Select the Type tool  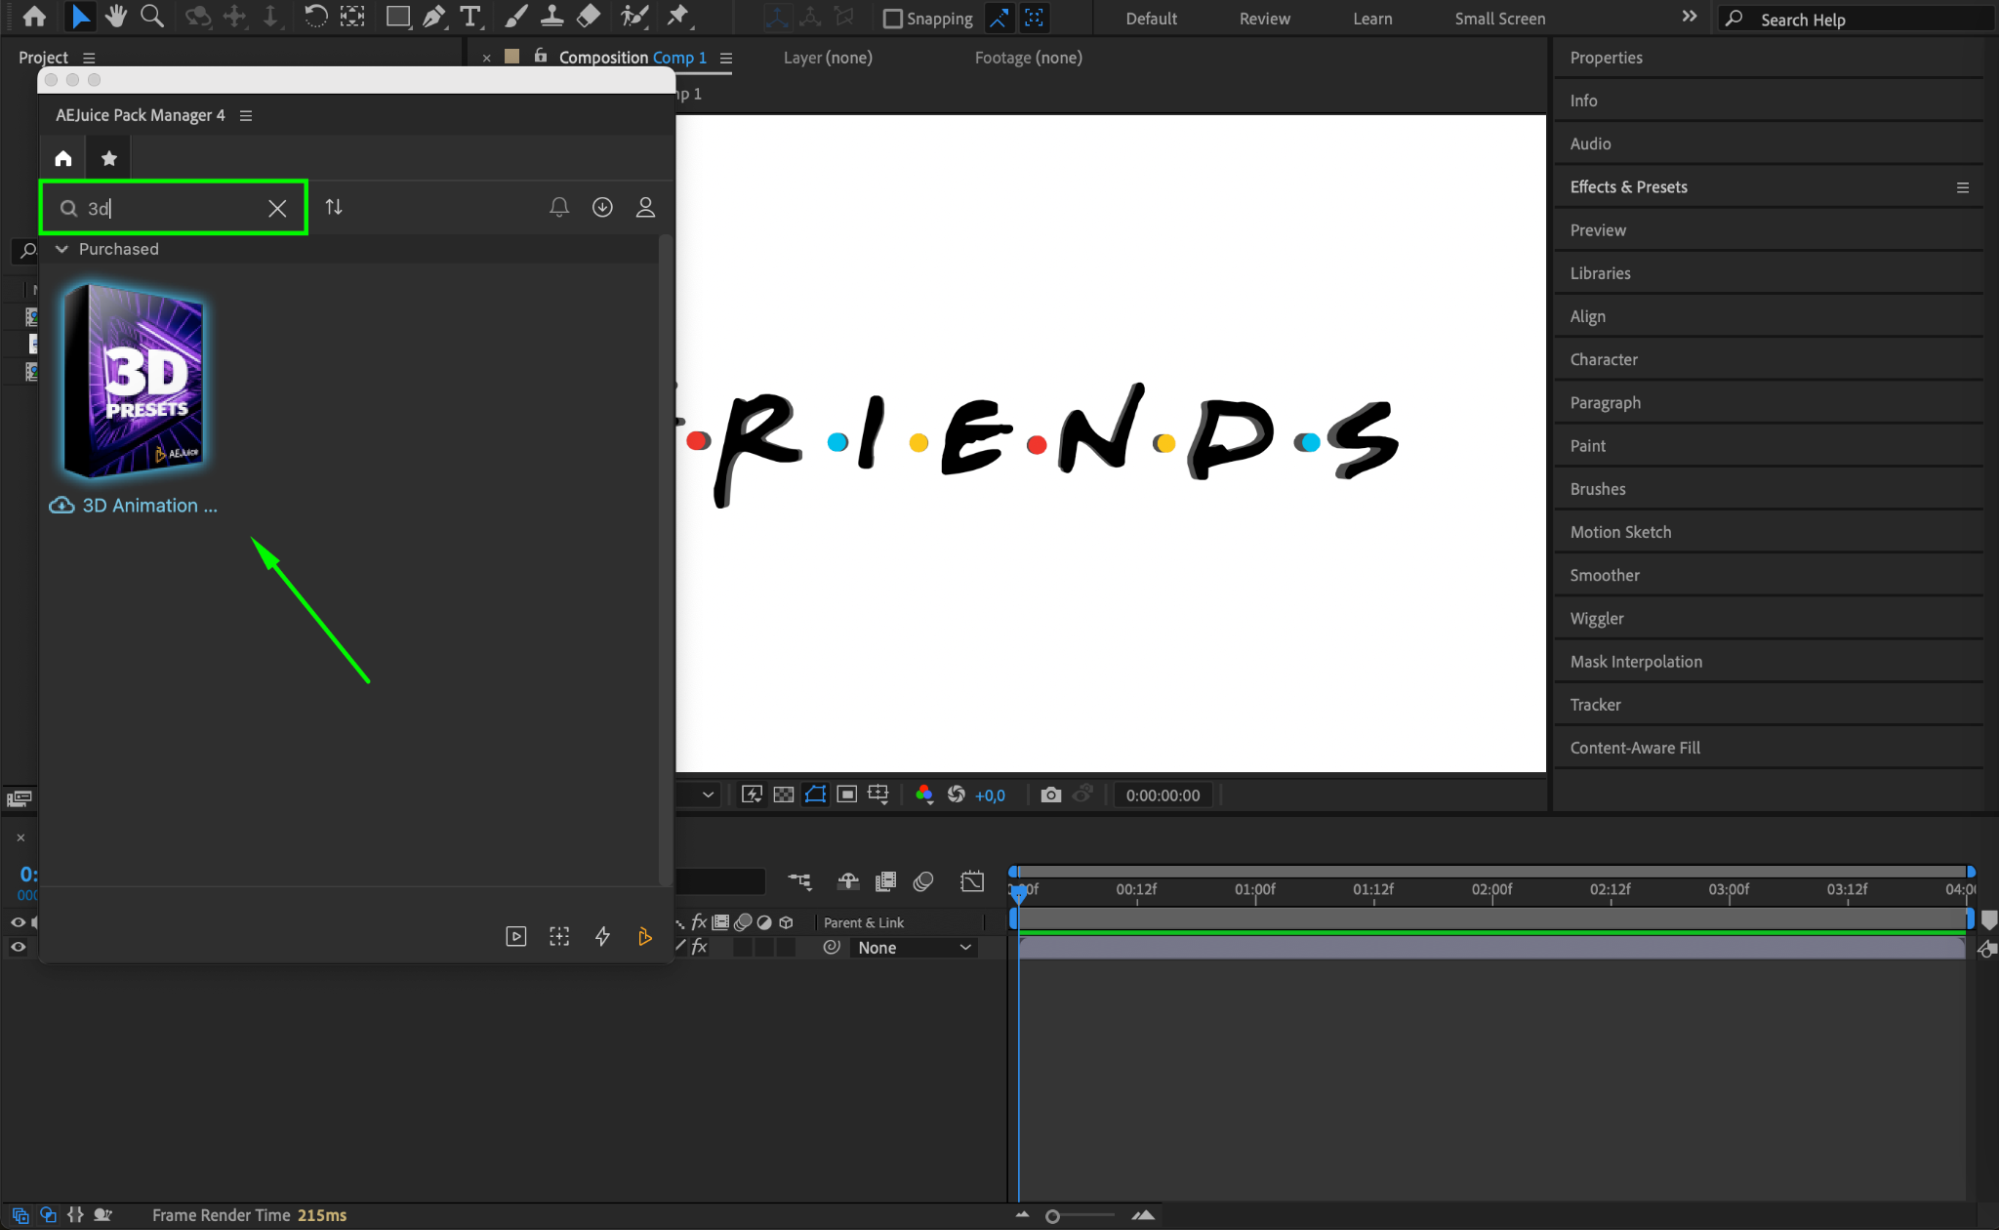[x=469, y=17]
